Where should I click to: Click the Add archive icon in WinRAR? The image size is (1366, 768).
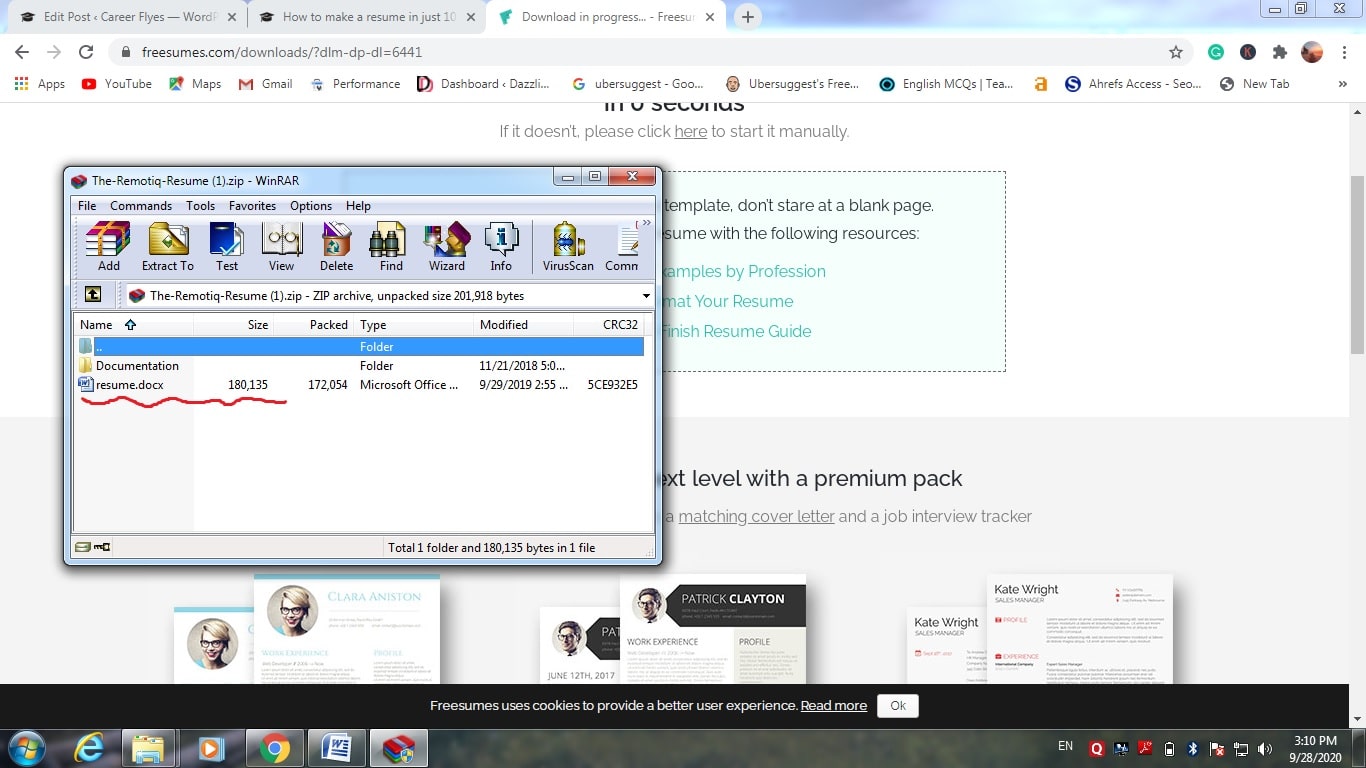[108, 246]
